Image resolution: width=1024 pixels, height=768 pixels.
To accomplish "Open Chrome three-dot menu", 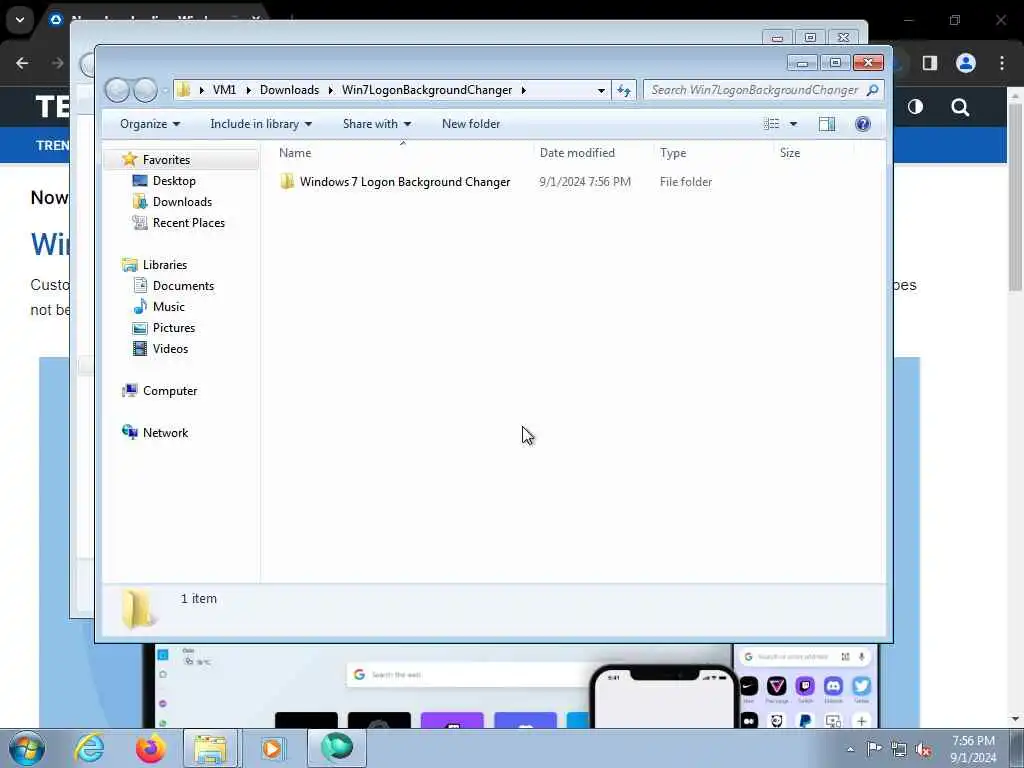I will [1002, 63].
